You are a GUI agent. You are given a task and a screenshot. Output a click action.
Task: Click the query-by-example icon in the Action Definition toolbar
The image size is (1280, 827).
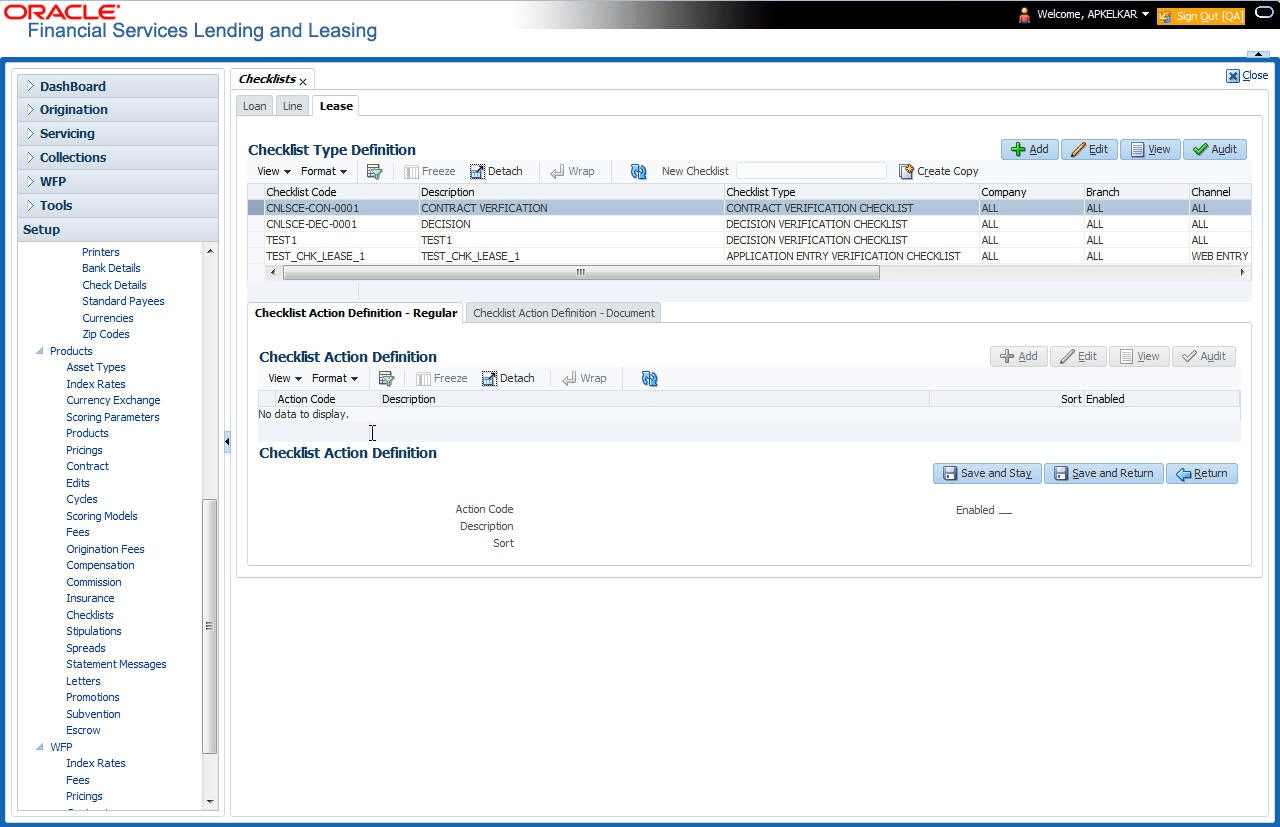coord(386,378)
